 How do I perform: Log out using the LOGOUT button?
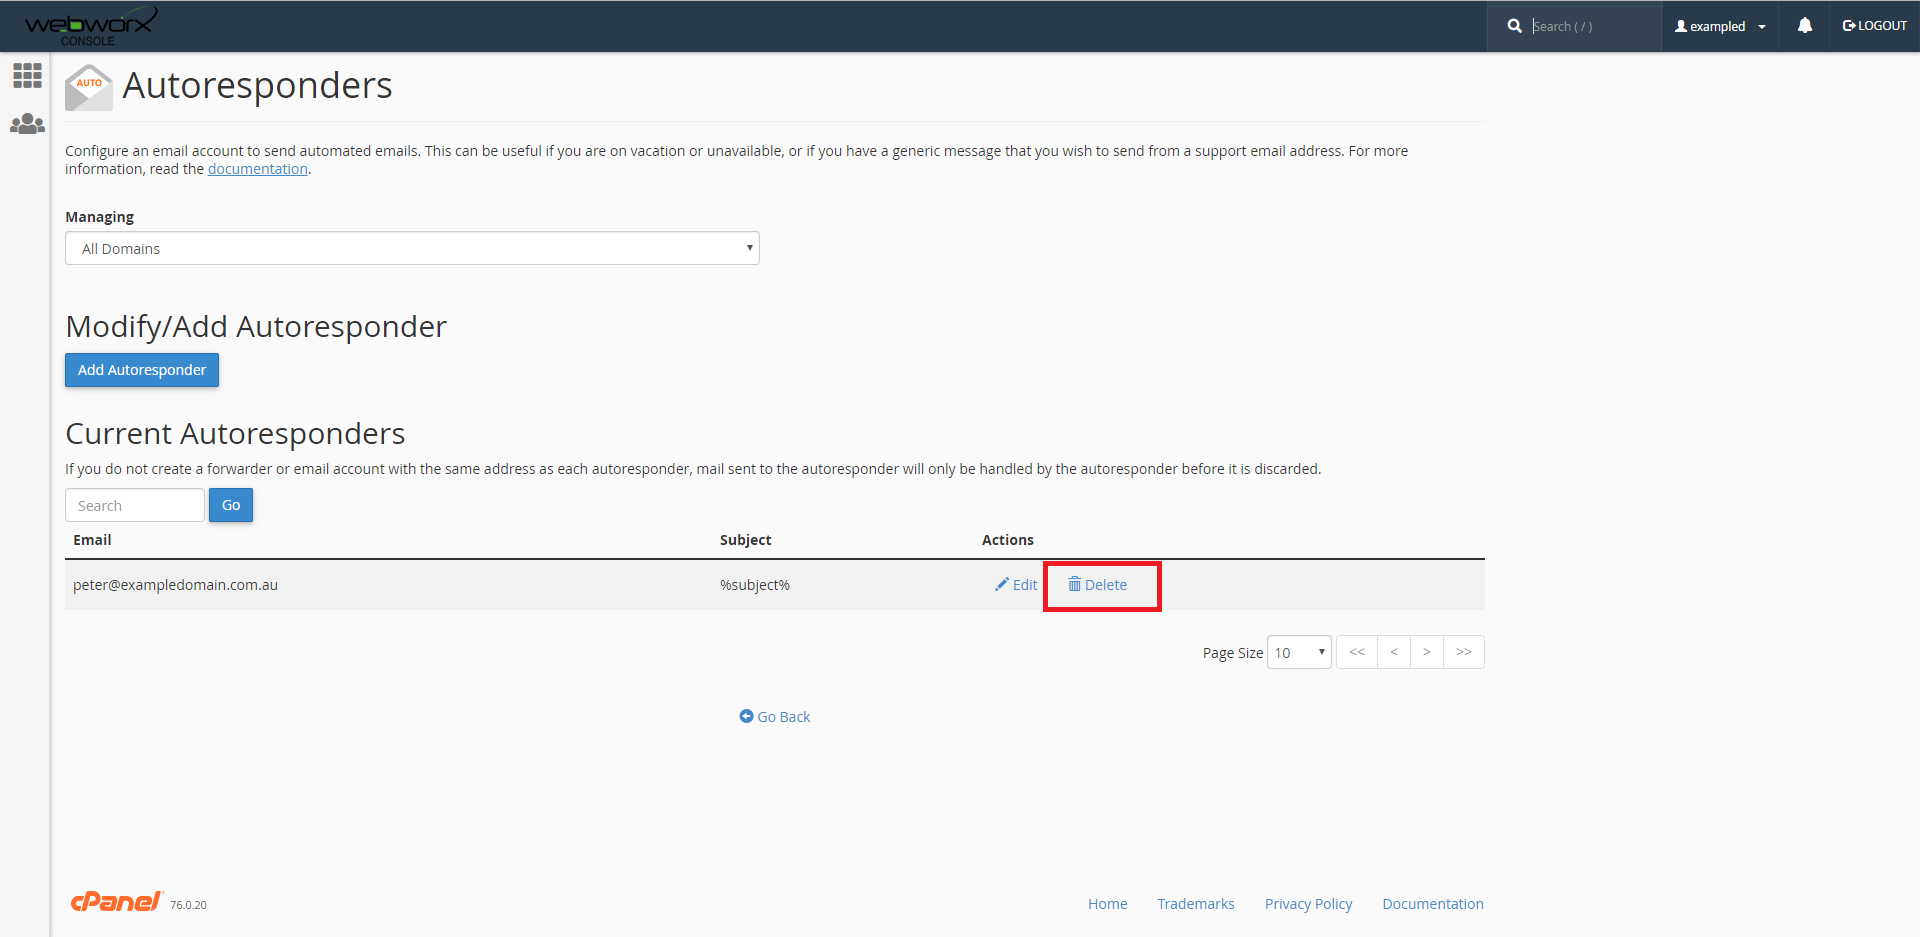[1874, 26]
